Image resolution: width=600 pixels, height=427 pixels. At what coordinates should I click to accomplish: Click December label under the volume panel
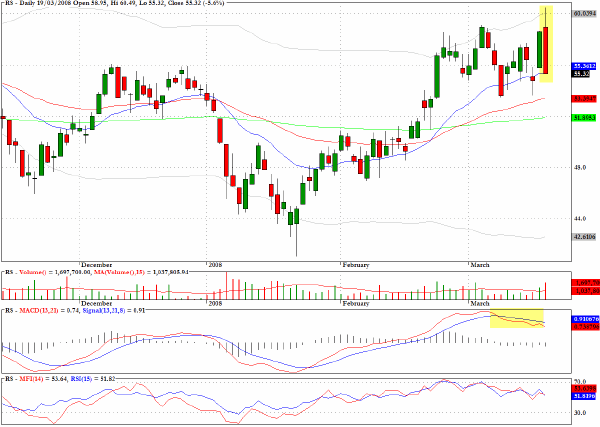pyautogui.click(x=96, y=303)
